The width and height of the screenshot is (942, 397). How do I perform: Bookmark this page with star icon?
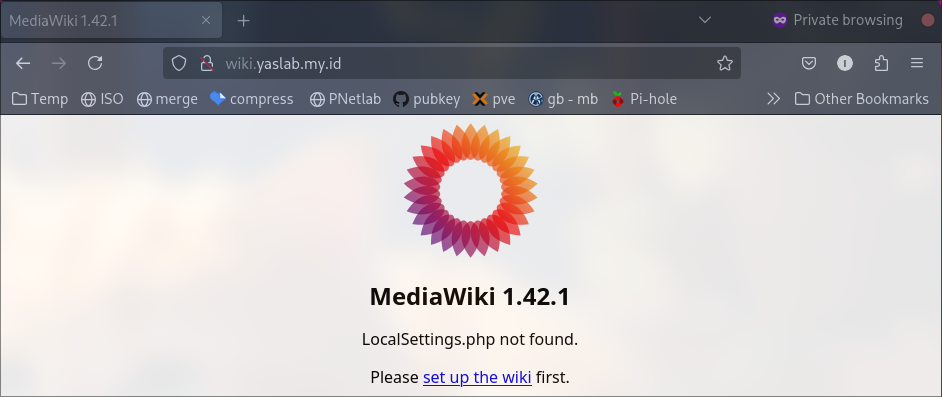coord(725,63)
